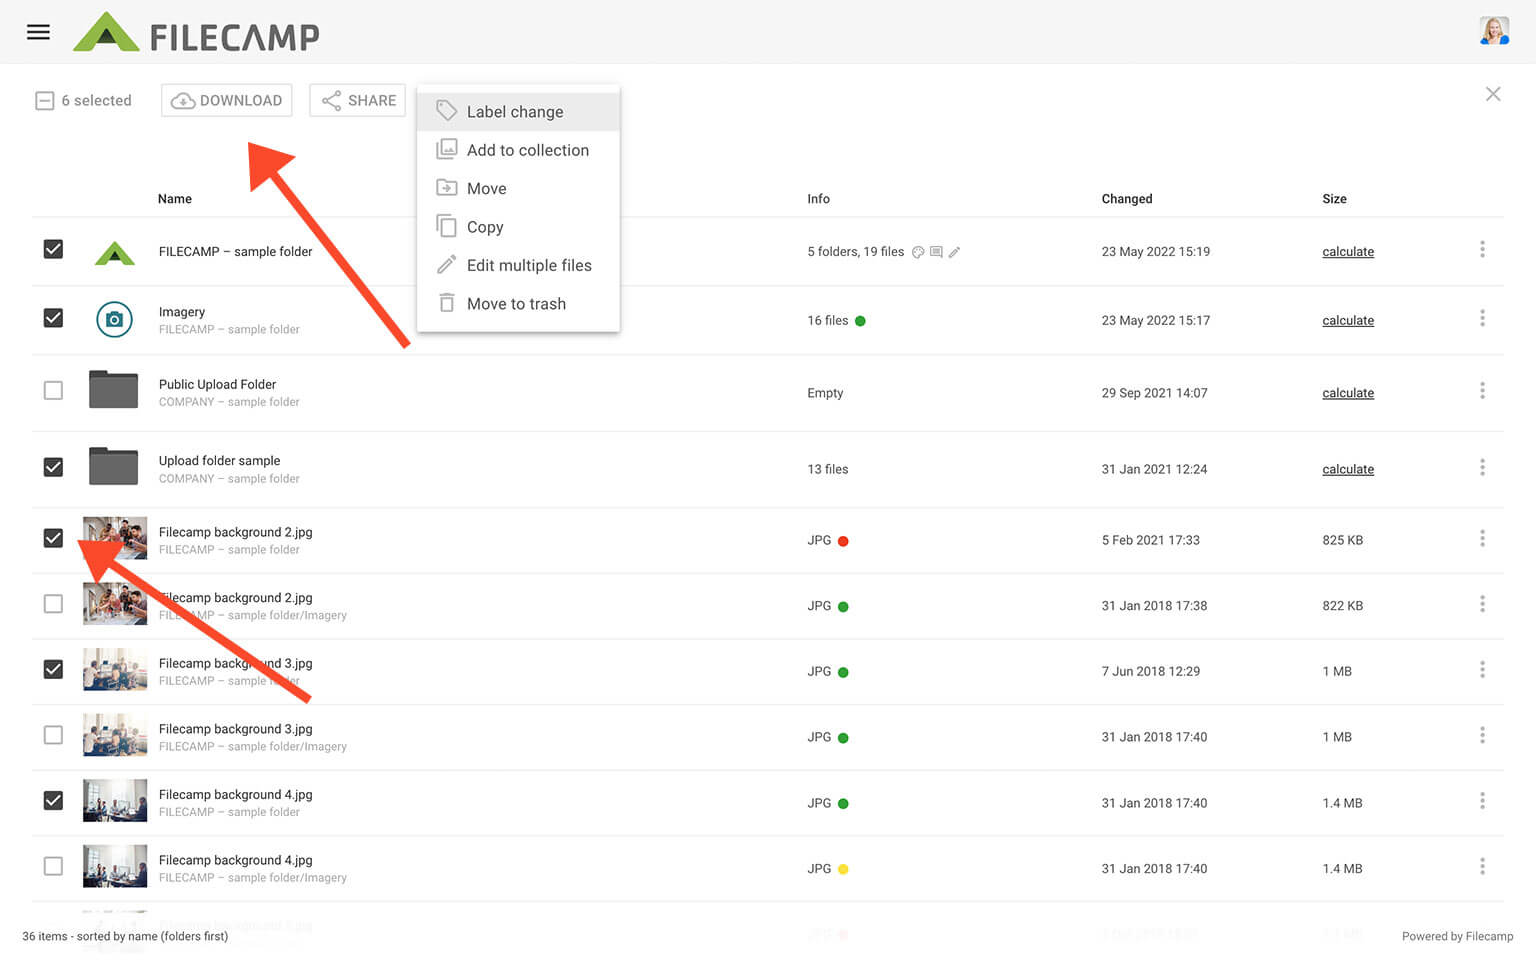
Task: Open Public Upload Folder icon
Action: tap(113, 389)
